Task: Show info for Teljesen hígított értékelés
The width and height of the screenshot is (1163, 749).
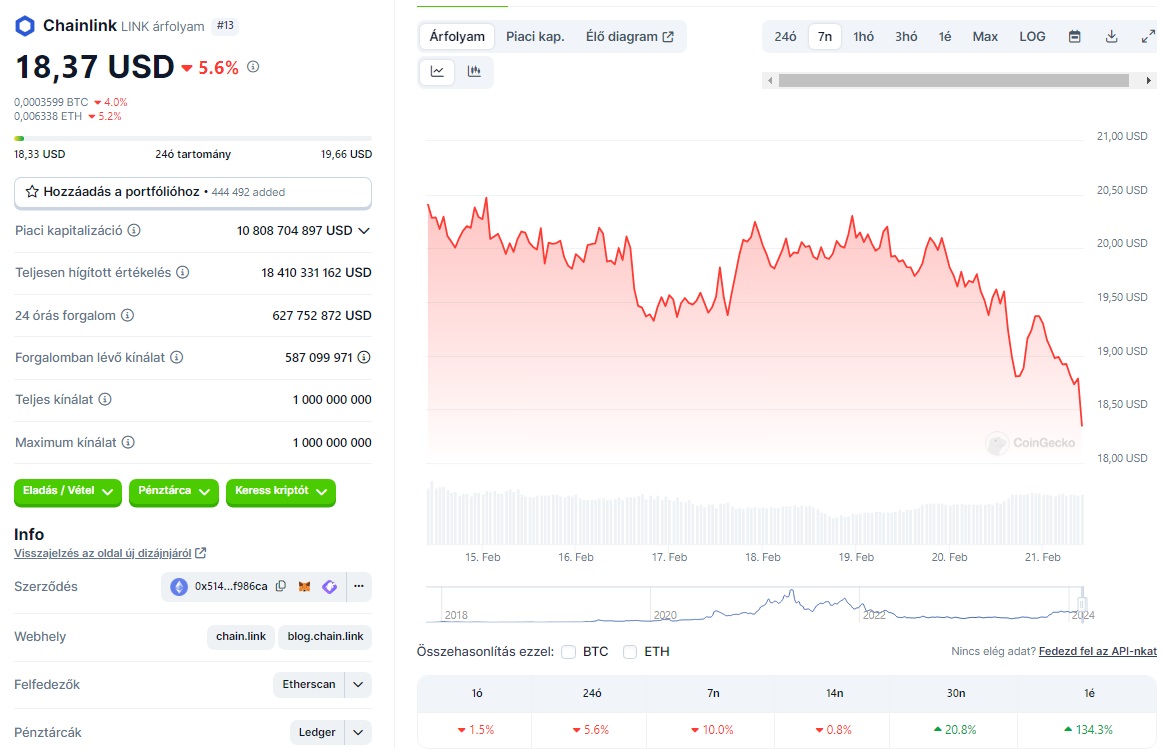Action: 182,272
